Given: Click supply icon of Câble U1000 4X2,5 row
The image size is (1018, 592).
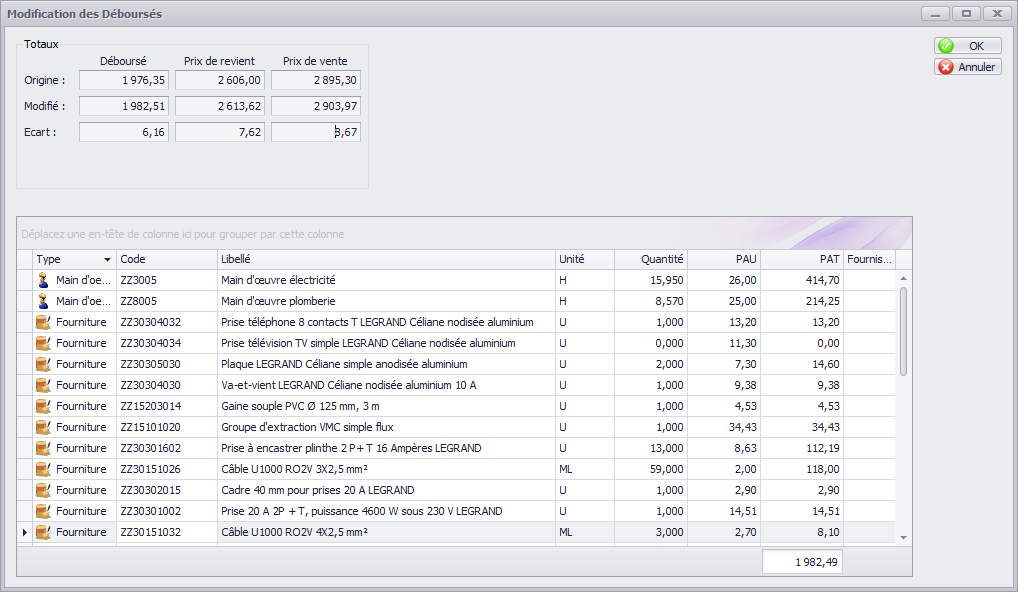Looking at the screenshot, I should pos(43,532).
